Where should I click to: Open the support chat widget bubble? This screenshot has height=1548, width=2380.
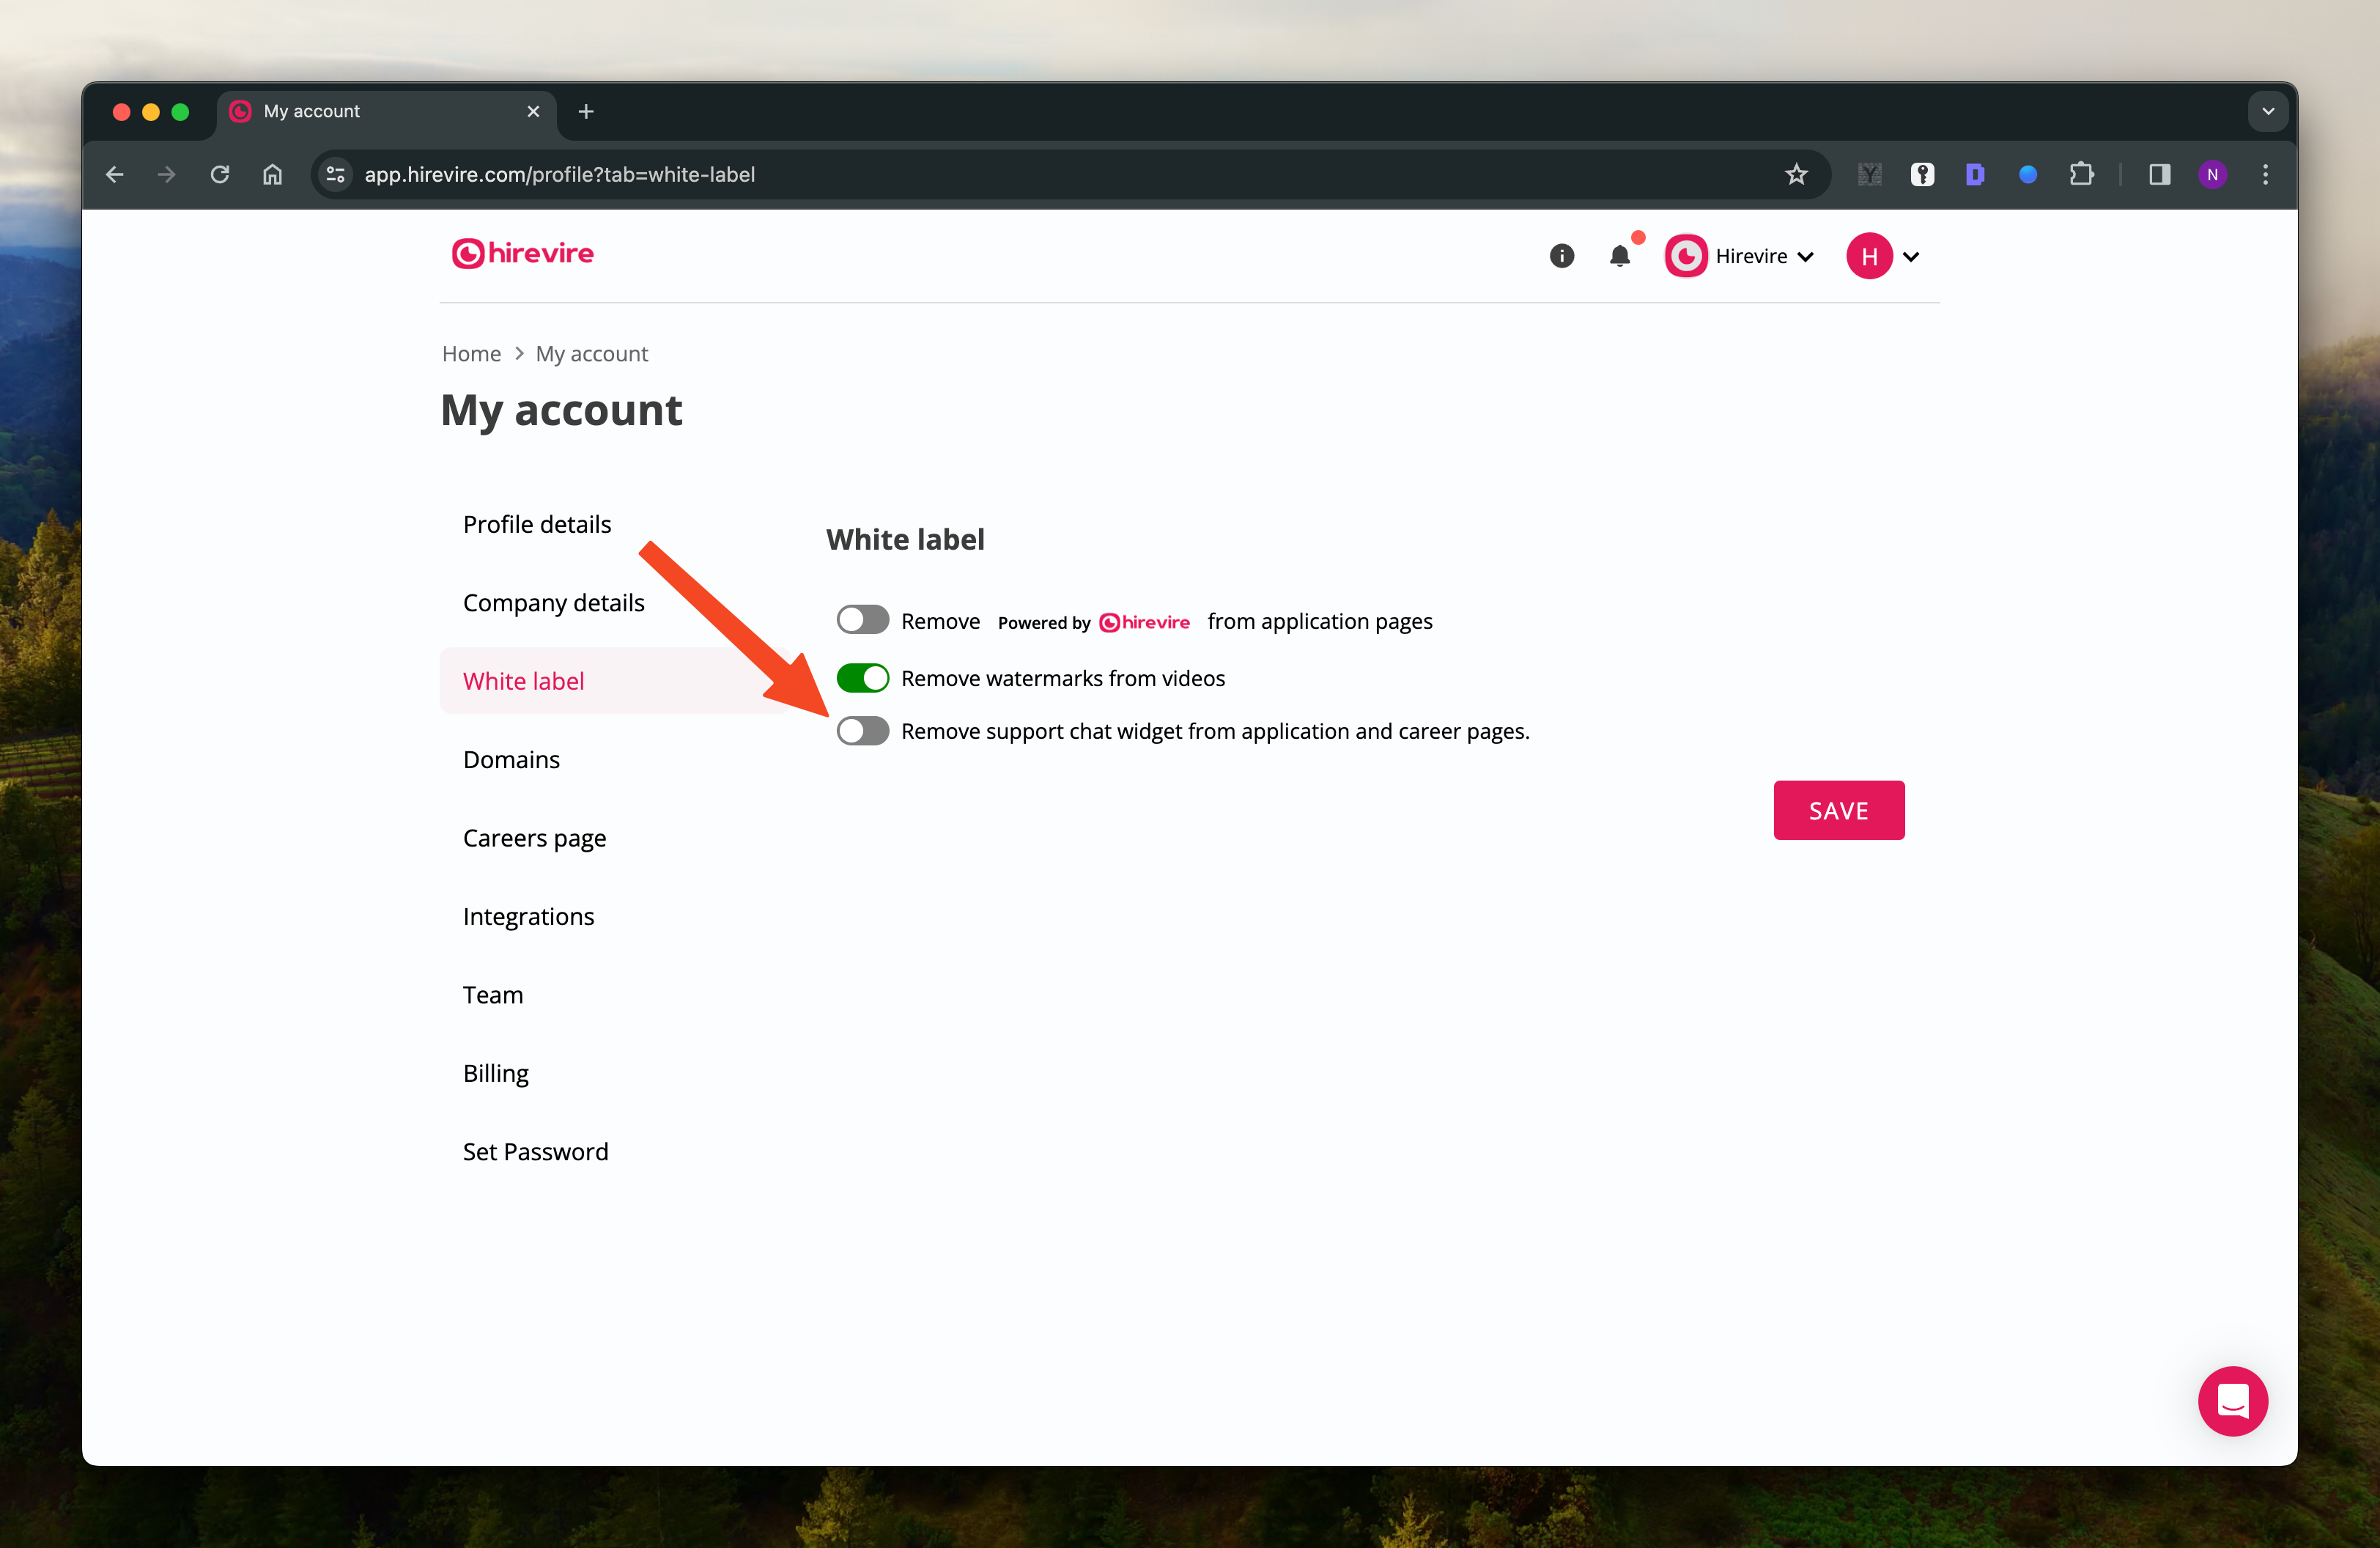coord(2232,1400)
